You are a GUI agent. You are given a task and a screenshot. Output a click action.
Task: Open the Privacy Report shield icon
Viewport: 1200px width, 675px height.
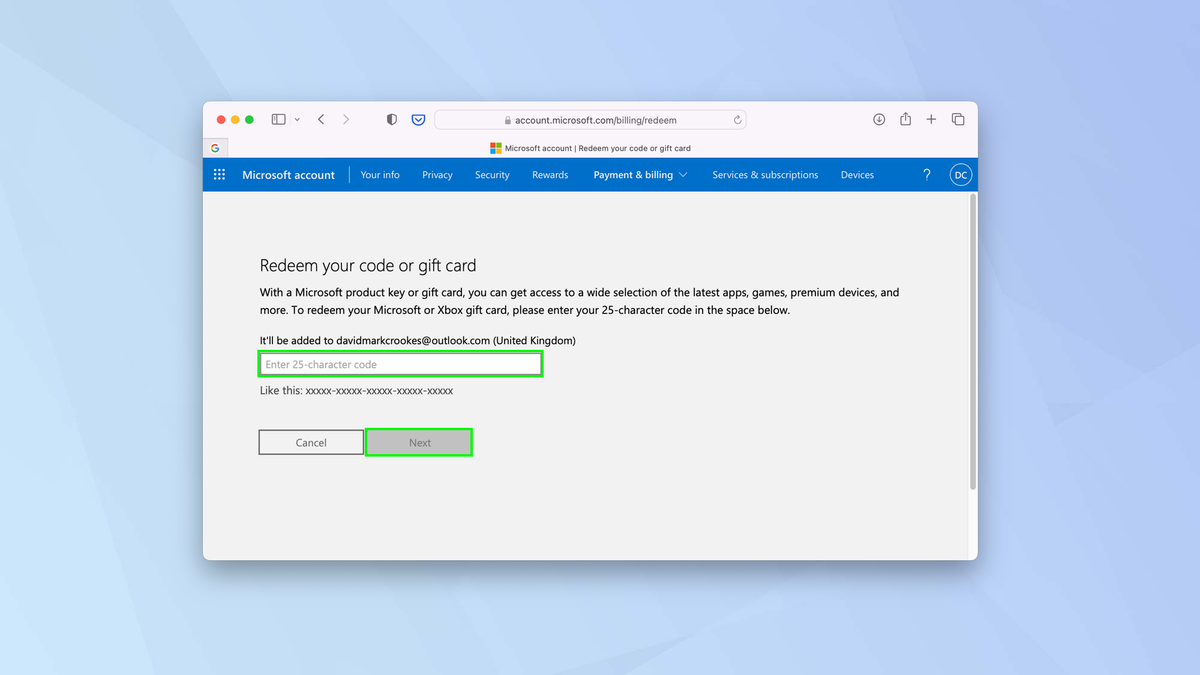click(x=391, y=119)
